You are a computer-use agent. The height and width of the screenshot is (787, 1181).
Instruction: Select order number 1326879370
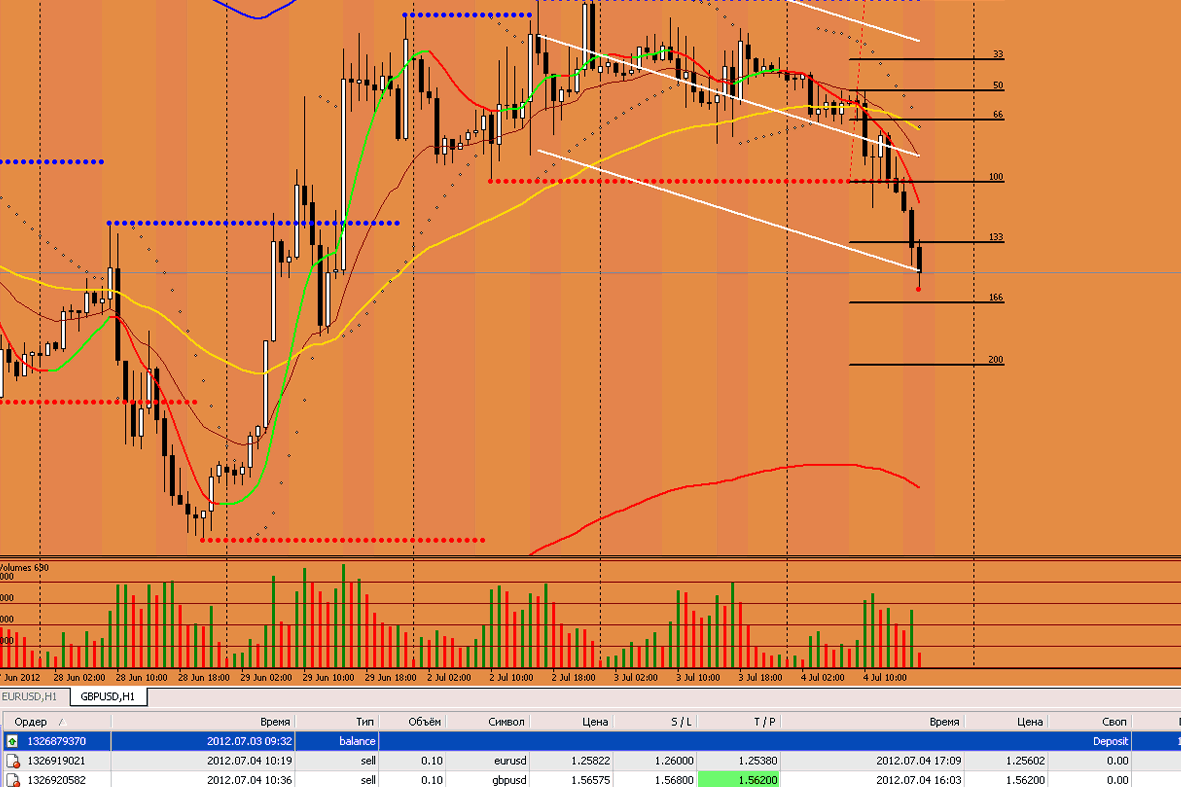point(56,741)
